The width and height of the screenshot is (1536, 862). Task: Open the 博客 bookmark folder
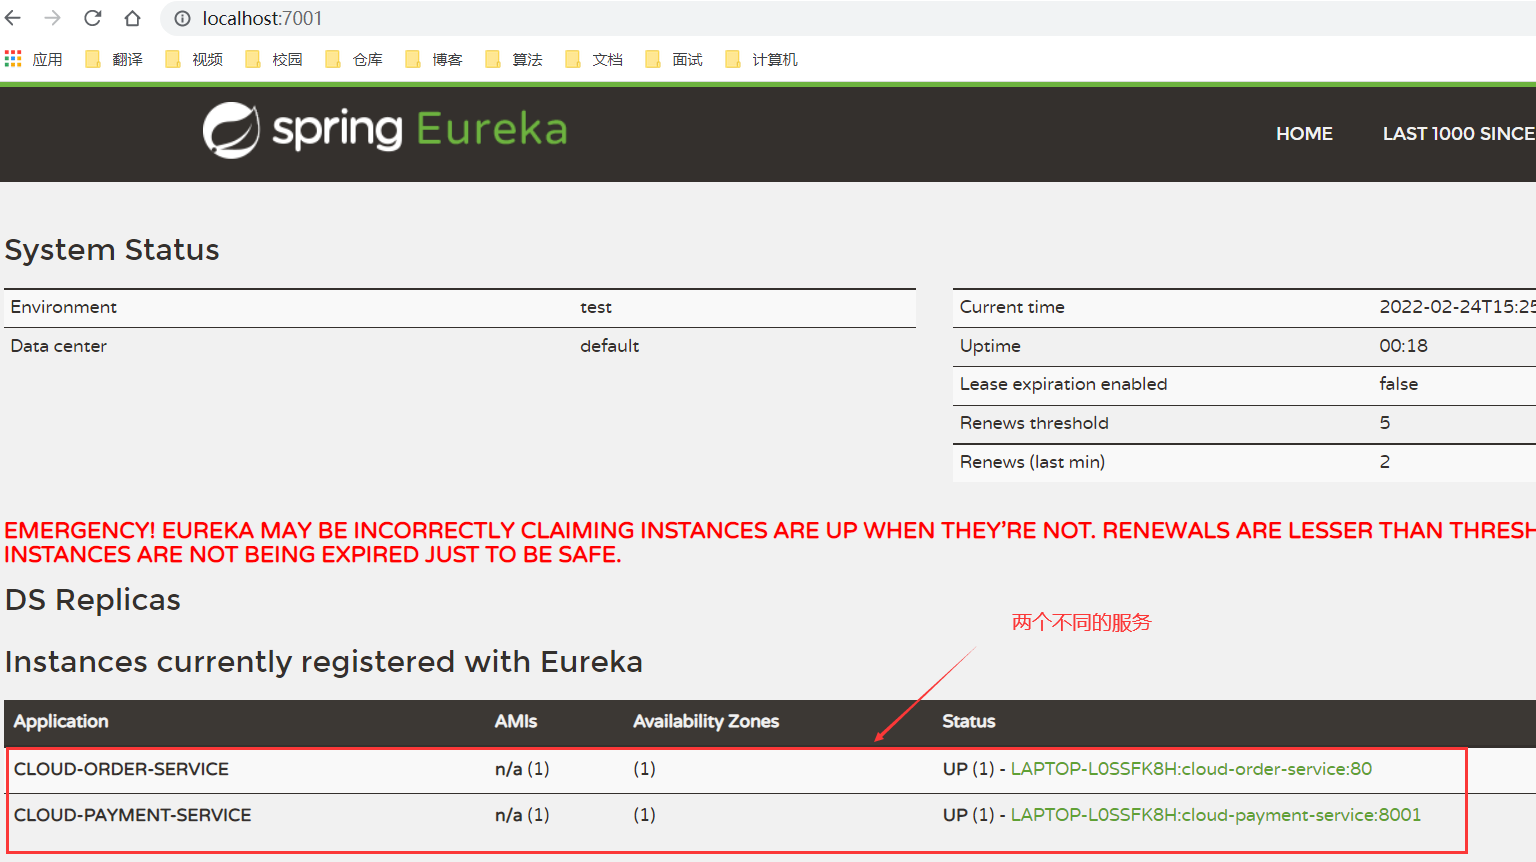[x=433, y=59]
